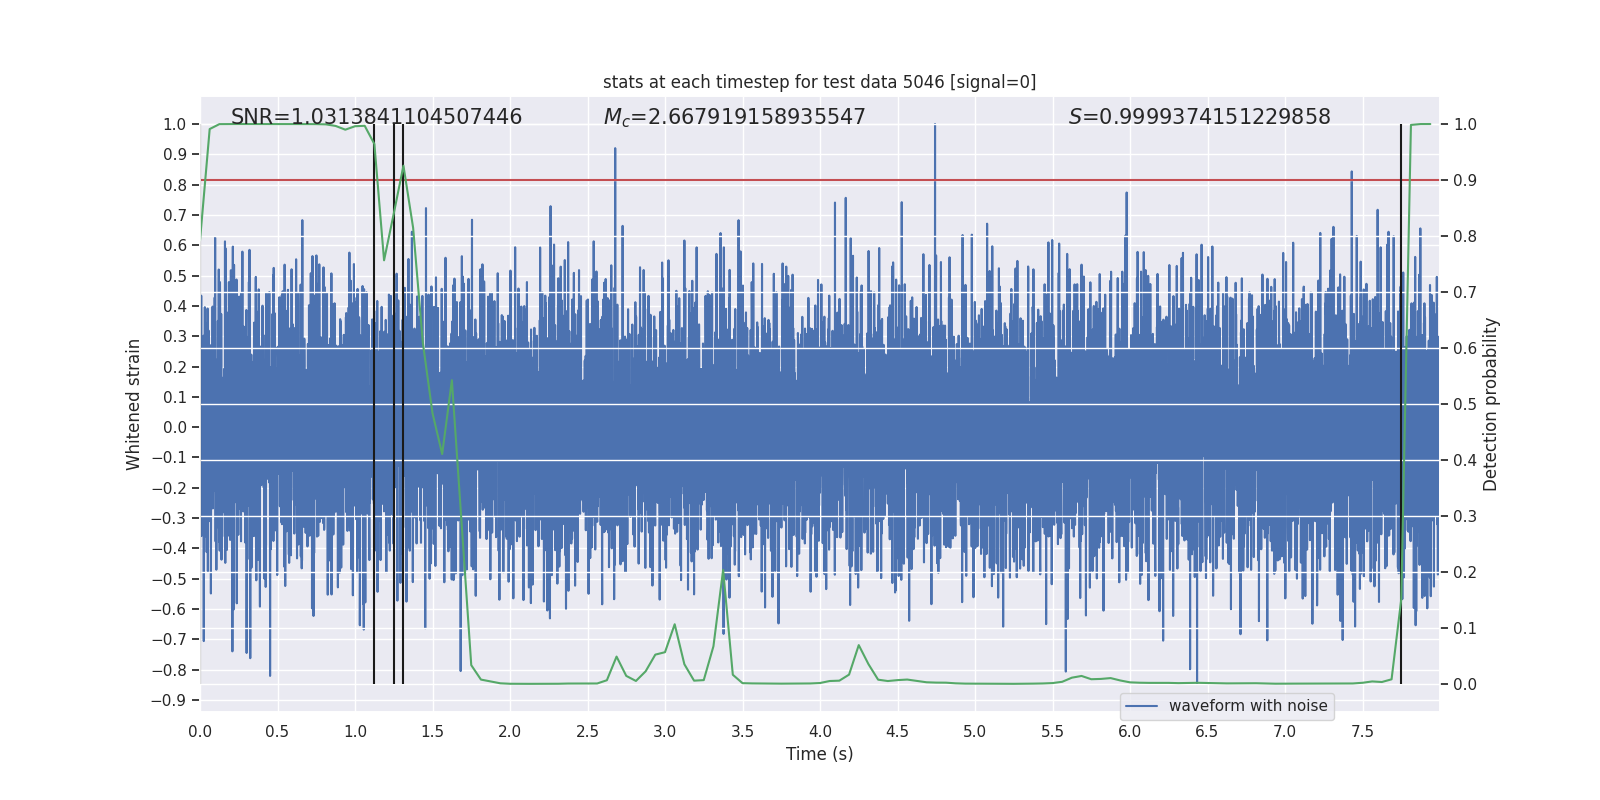Click the chirp mass Mc annotation

pos(734,117)
